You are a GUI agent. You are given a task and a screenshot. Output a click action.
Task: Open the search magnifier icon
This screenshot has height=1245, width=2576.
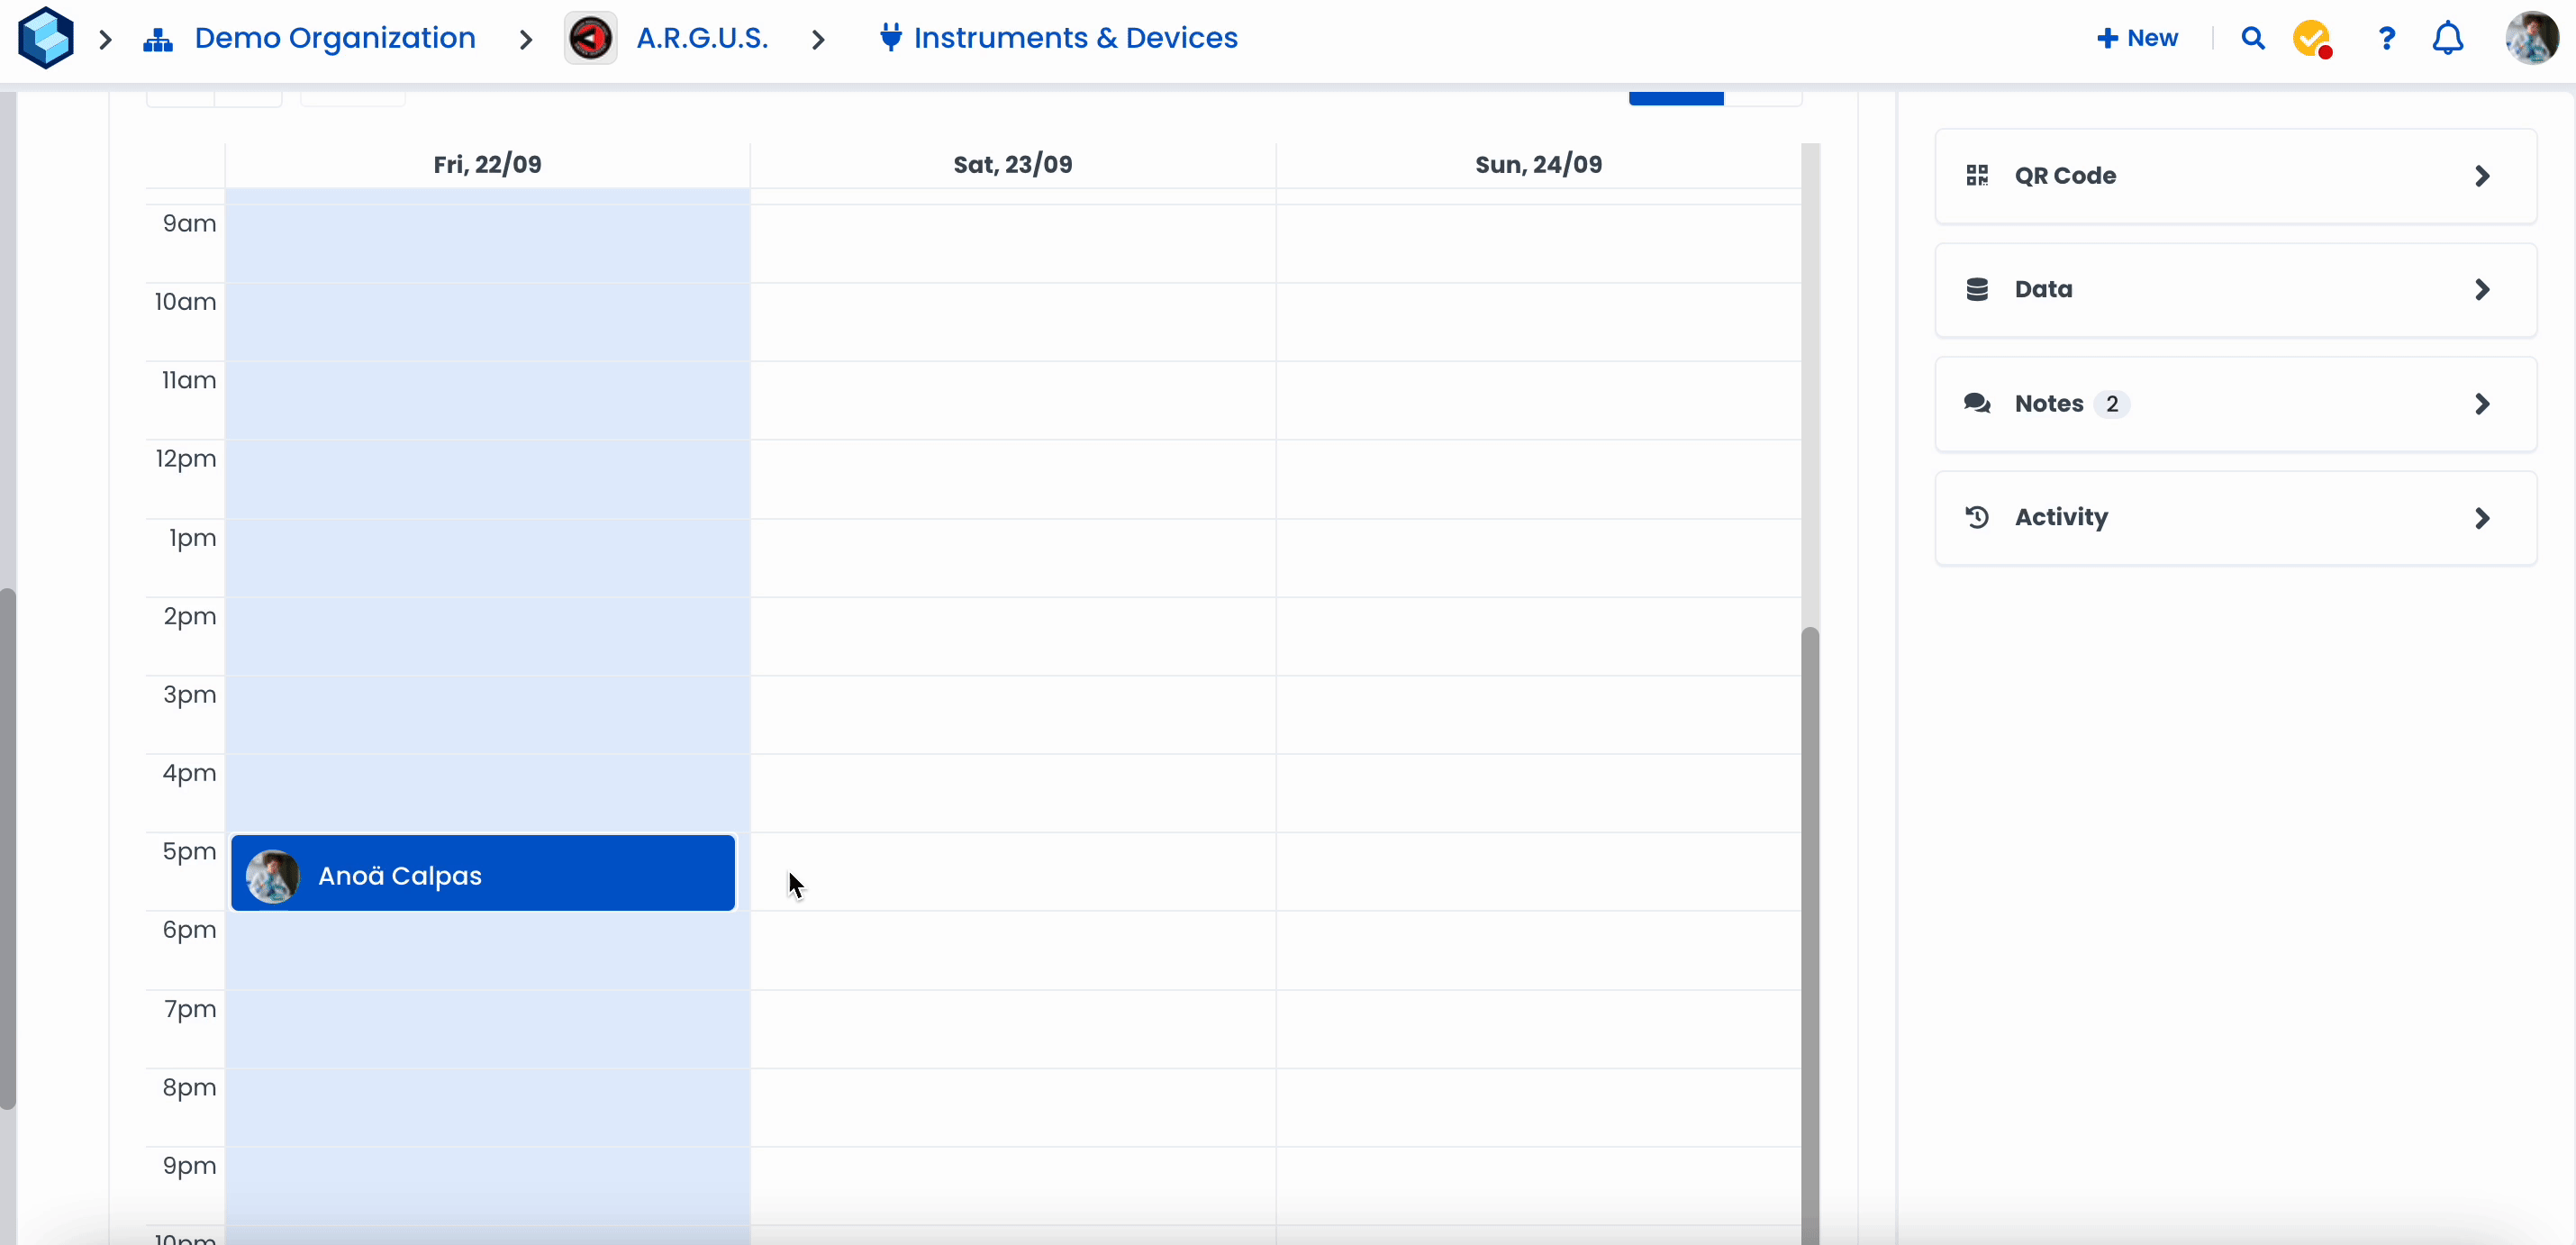(2252, 38)
